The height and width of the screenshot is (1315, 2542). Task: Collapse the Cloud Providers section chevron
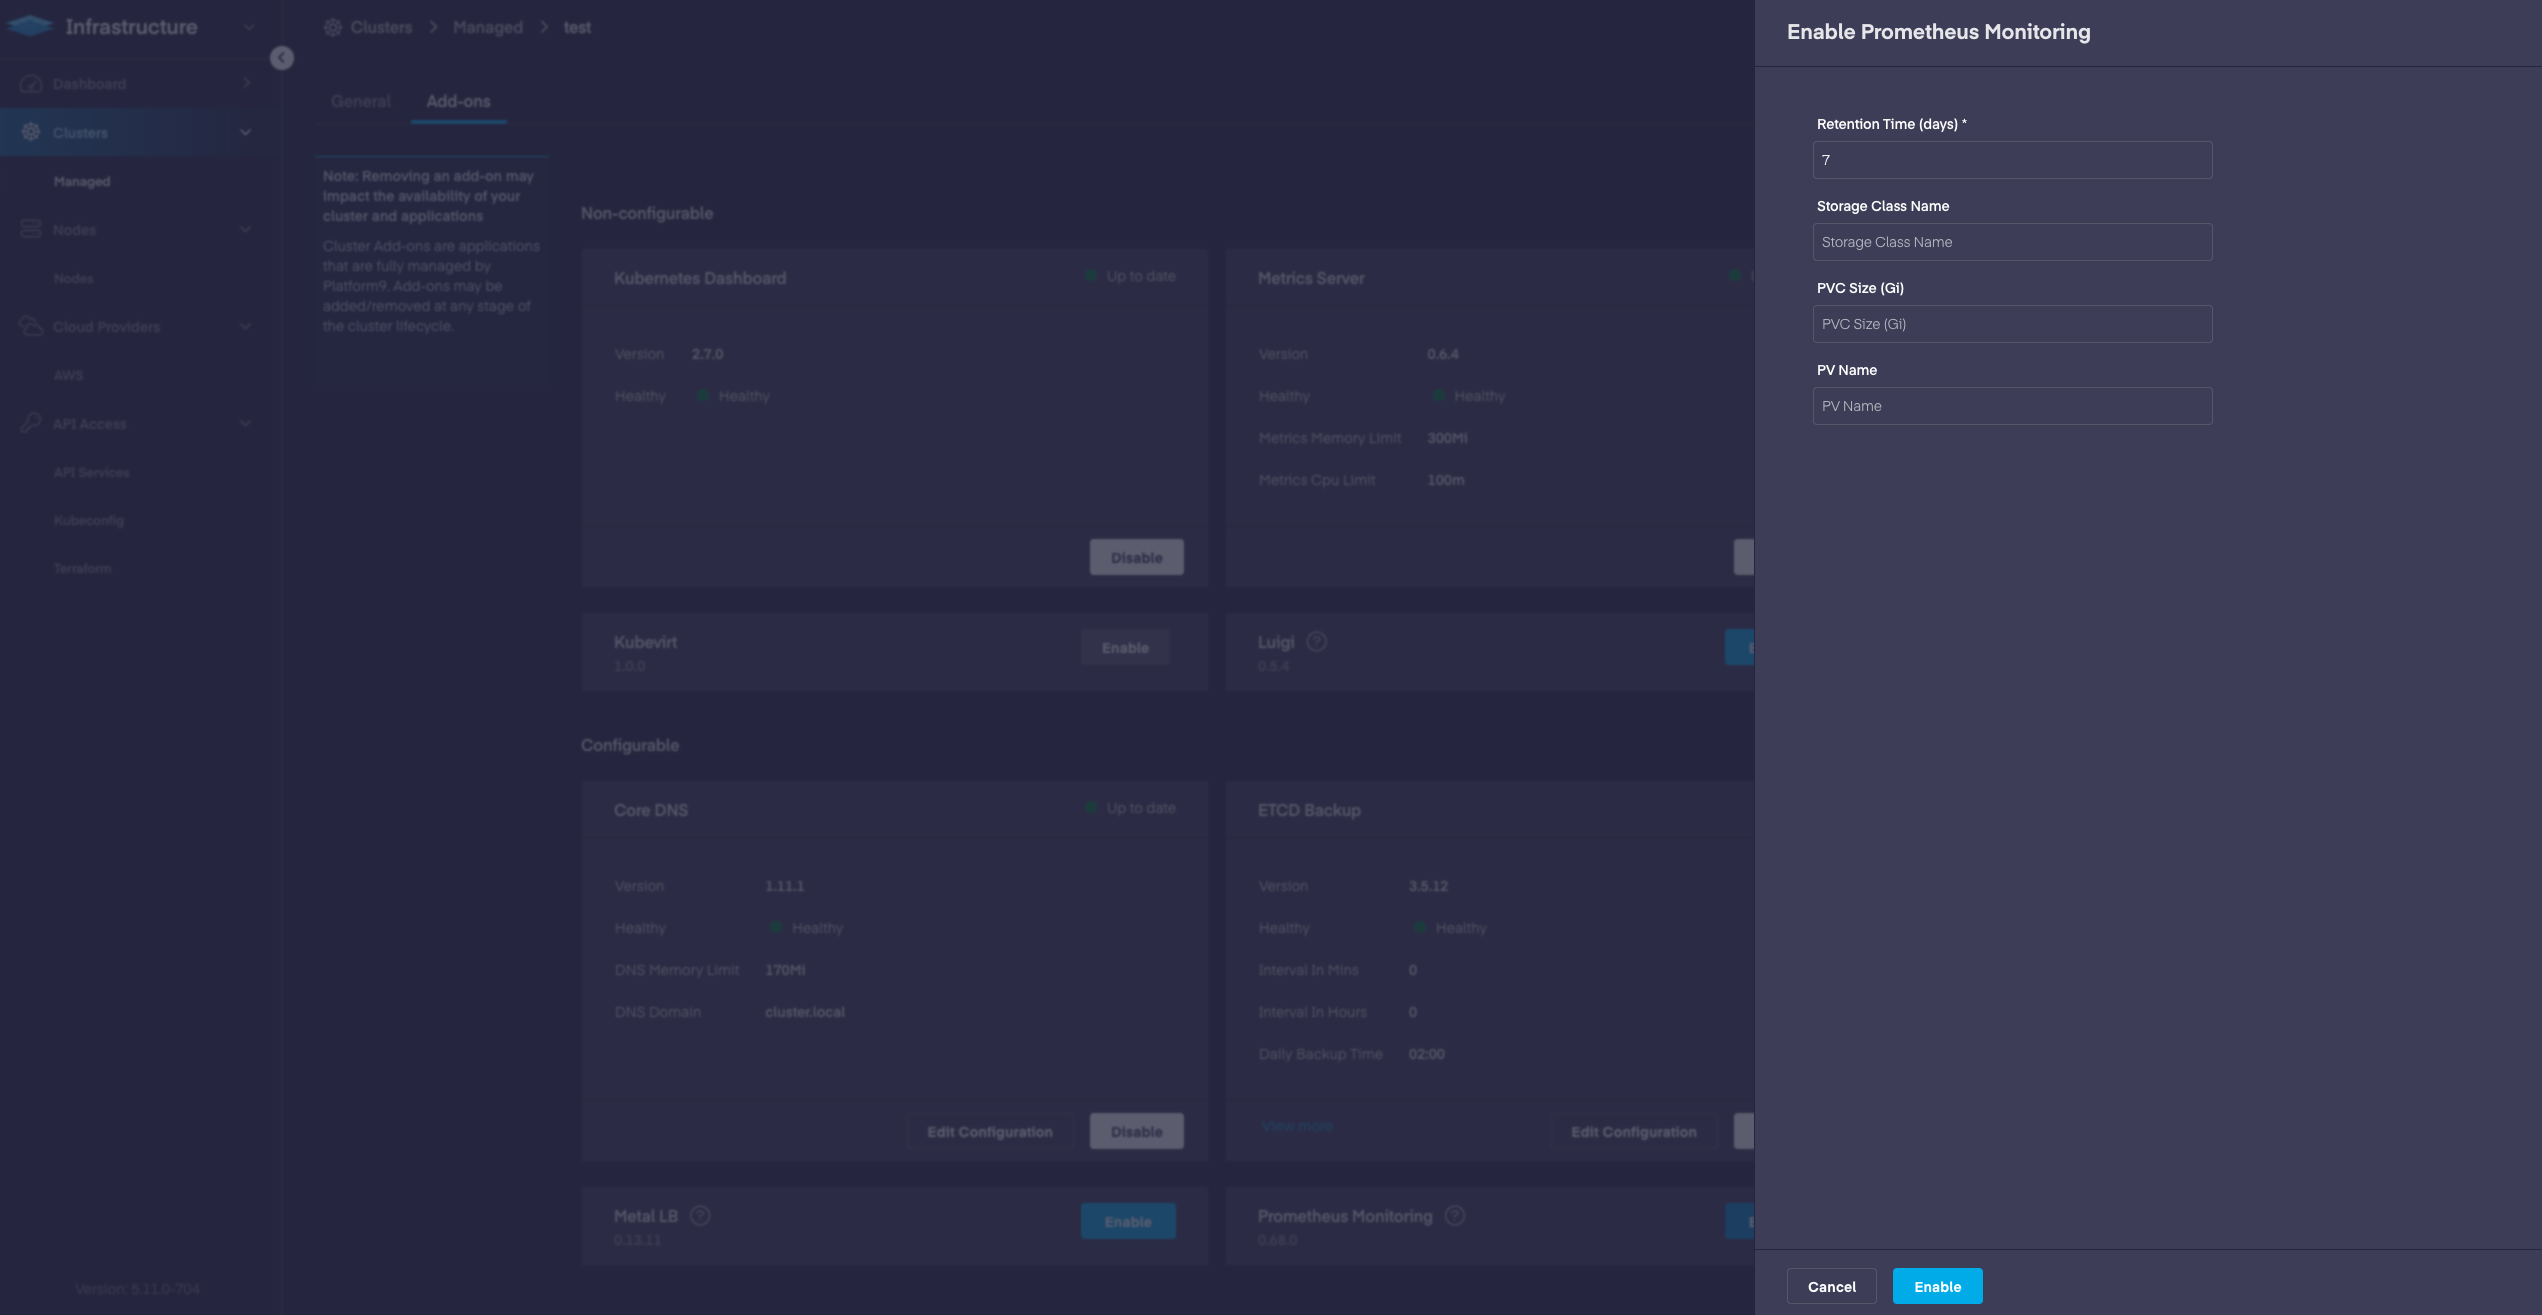click(x=245, y=326)
